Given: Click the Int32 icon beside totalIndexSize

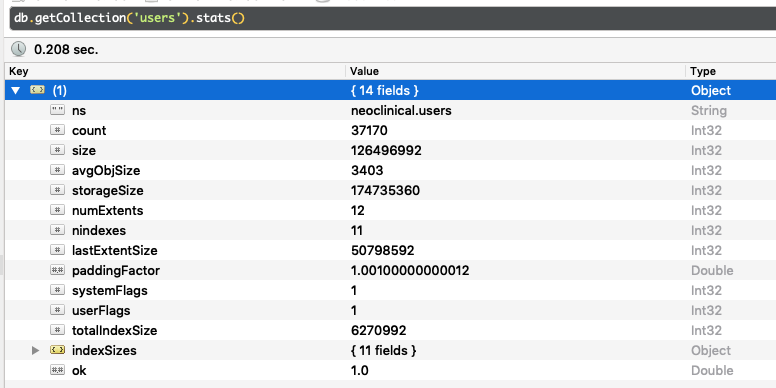Looking at the screenshot, I should point(57,330).
